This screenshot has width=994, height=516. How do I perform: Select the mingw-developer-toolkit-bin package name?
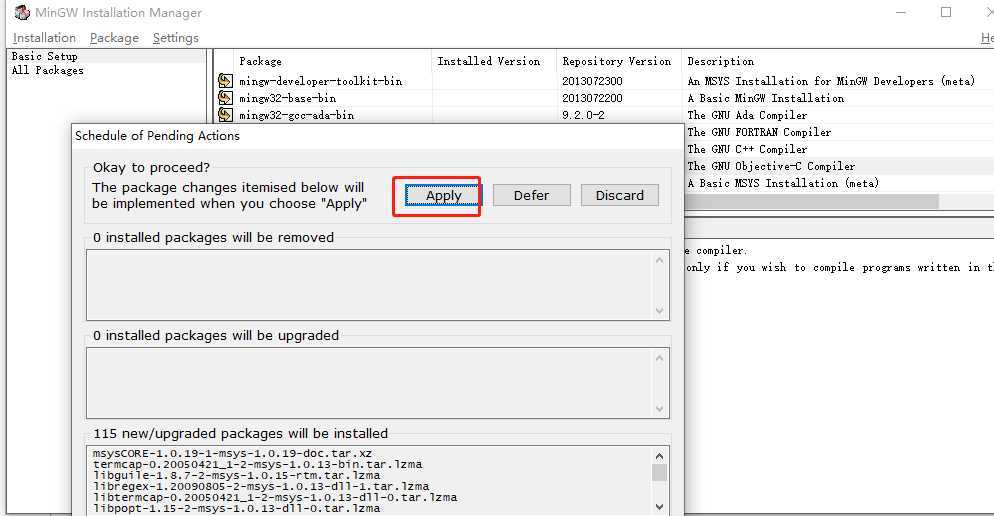pyautogui.click(x=321, y=81)
